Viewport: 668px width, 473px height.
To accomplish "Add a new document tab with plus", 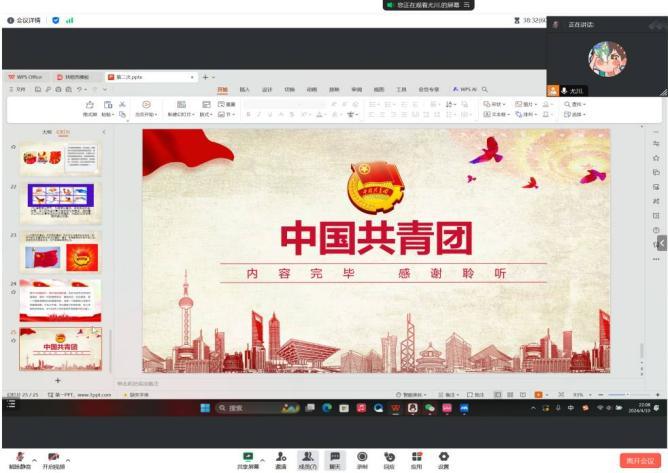I will 205,77.
